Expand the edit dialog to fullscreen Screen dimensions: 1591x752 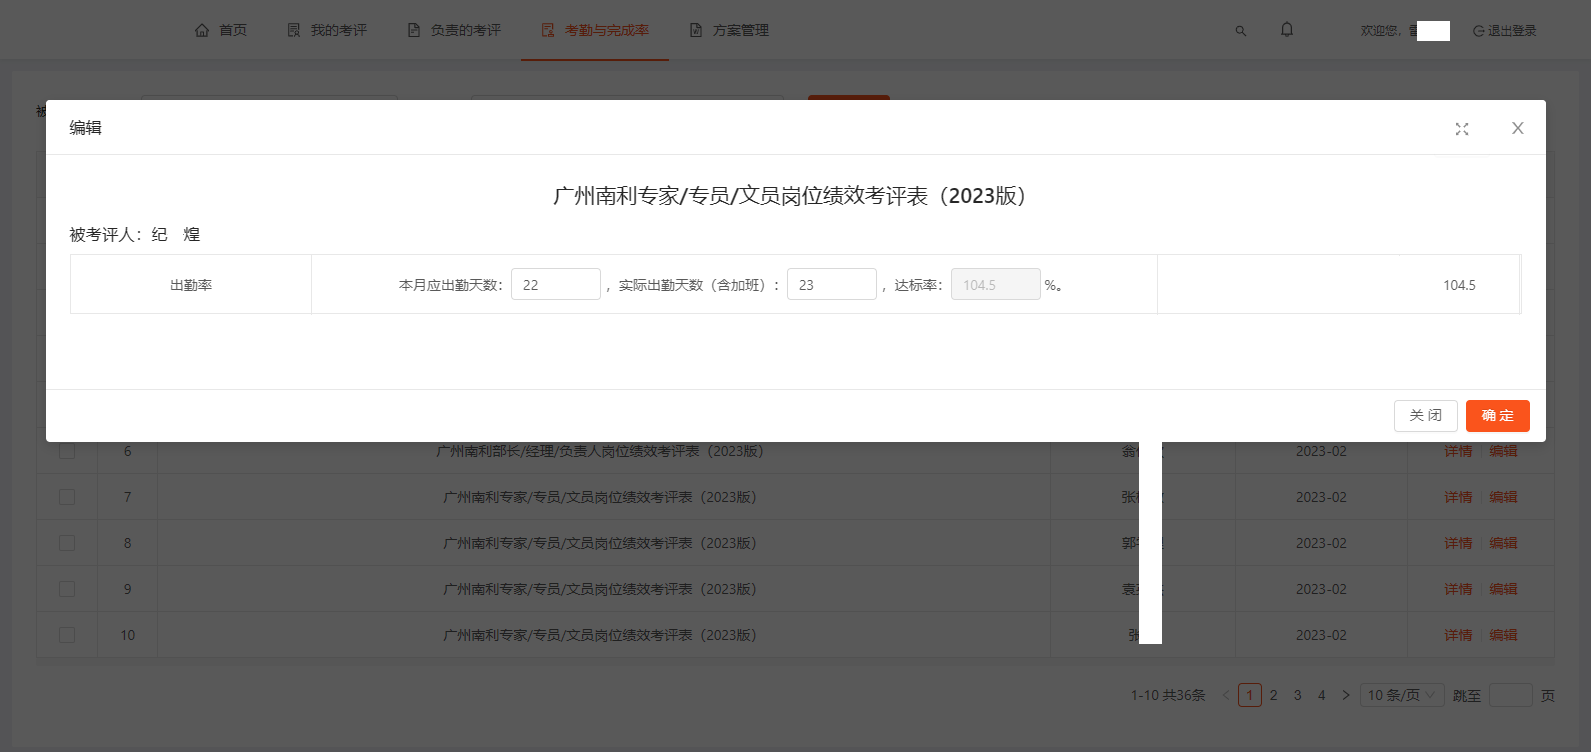click(1462, 129)
